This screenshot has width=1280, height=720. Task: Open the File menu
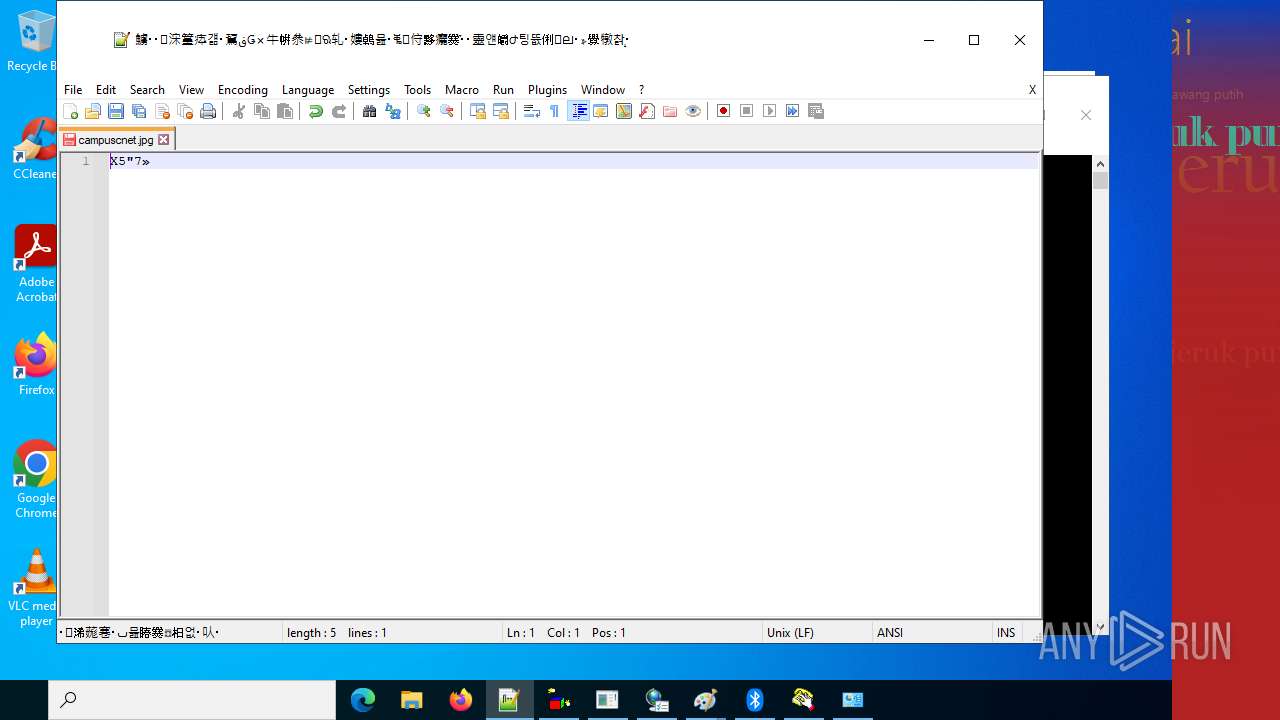click(73, 90)
